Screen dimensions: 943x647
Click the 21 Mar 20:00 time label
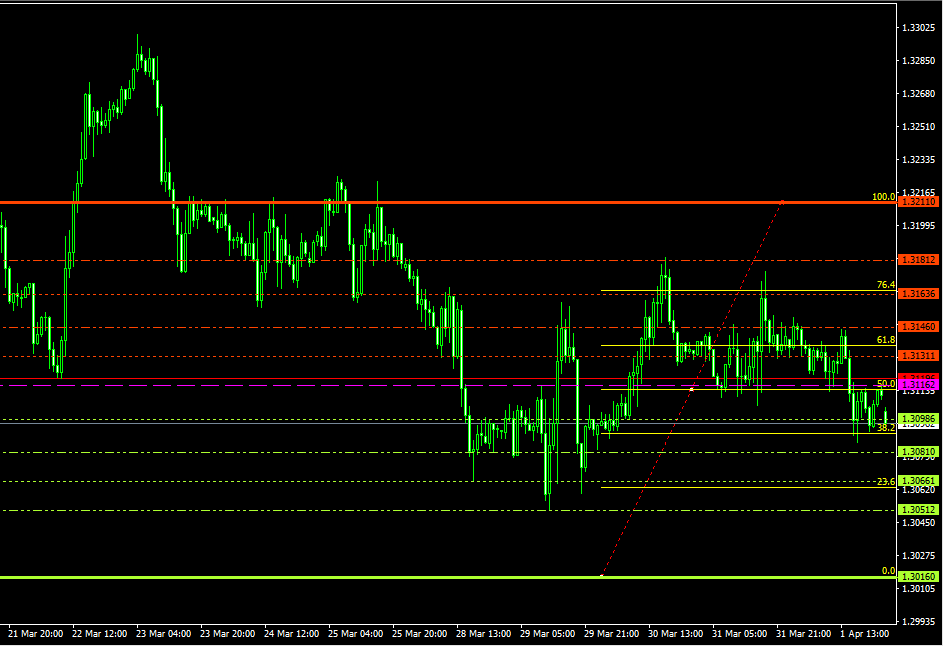pyautogui.click(x=35, y=634)
